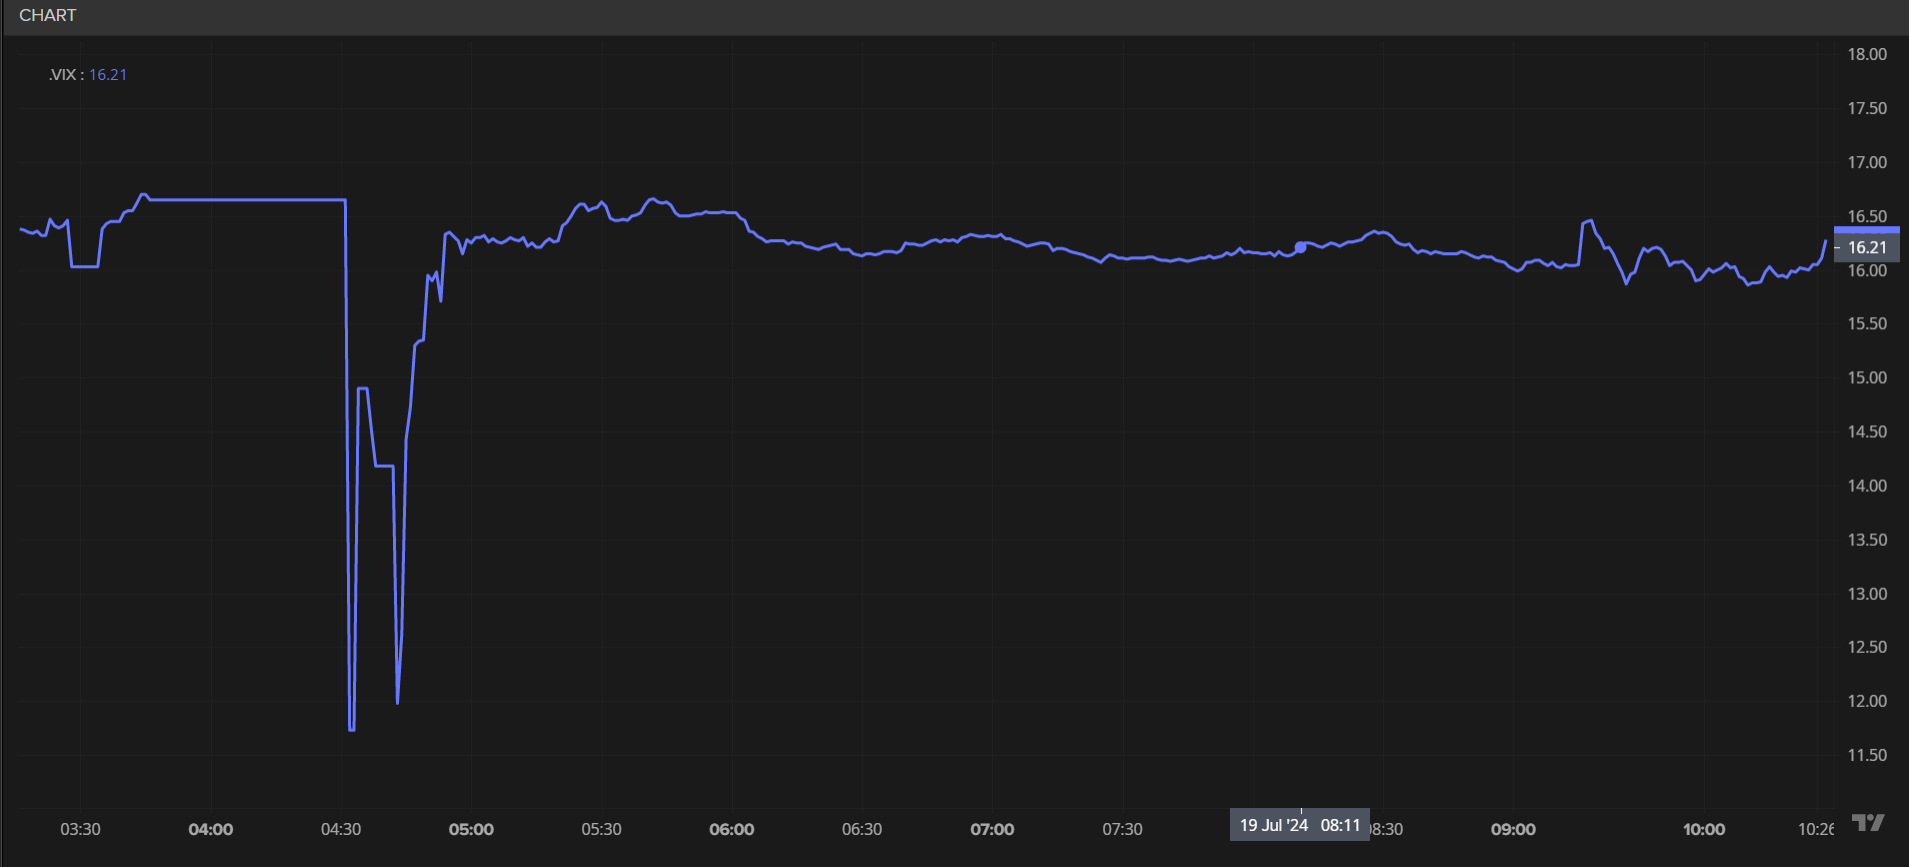1909x867 pixels.
Task: Click the 10:00 time axis label
Action: pyautogui.click(x=1704, y=829)
